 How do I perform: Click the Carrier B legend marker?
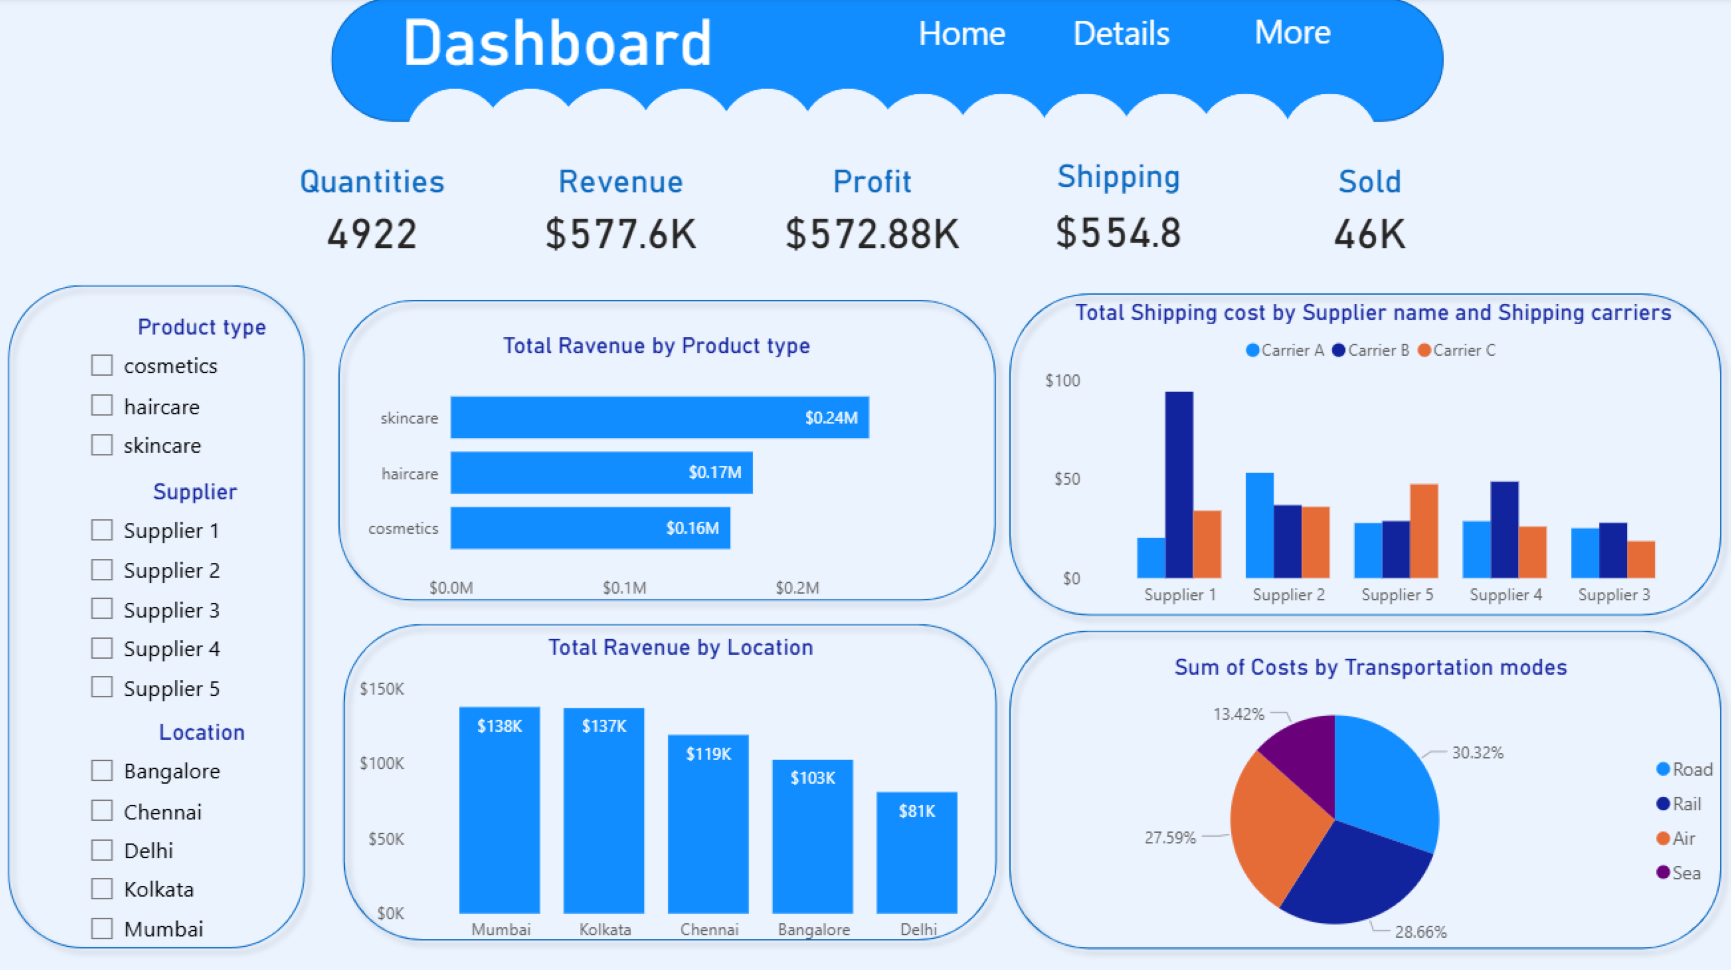coord(1339,350)
